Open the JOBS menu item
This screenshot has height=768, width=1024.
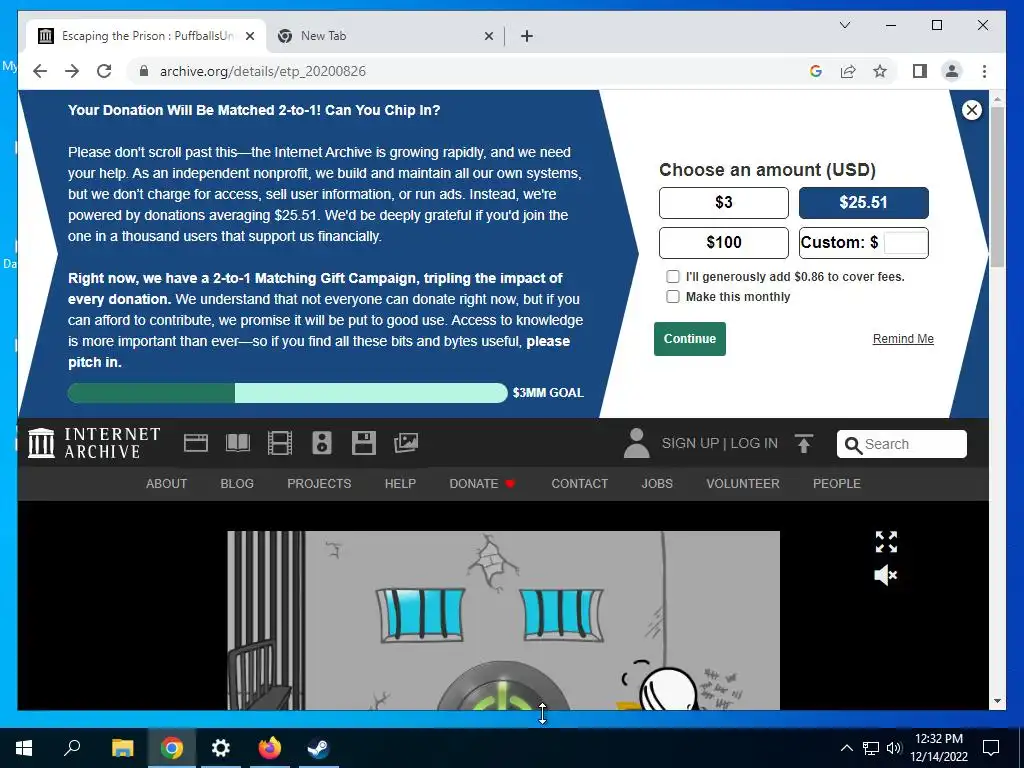pyautogui.click(x=656, y=484)
